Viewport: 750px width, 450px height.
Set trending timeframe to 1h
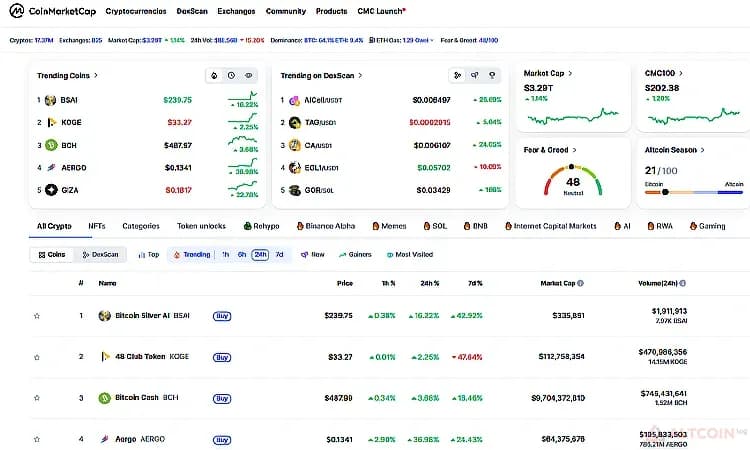[225, 255]
